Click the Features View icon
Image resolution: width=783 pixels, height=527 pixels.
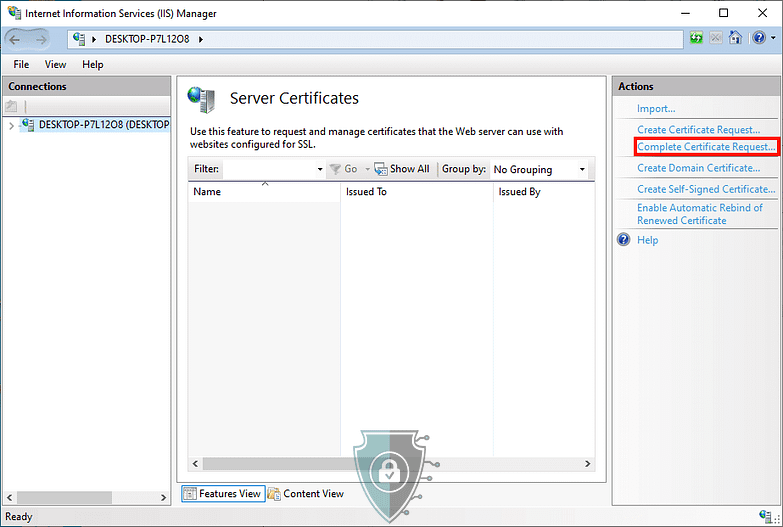coord(190,494)
